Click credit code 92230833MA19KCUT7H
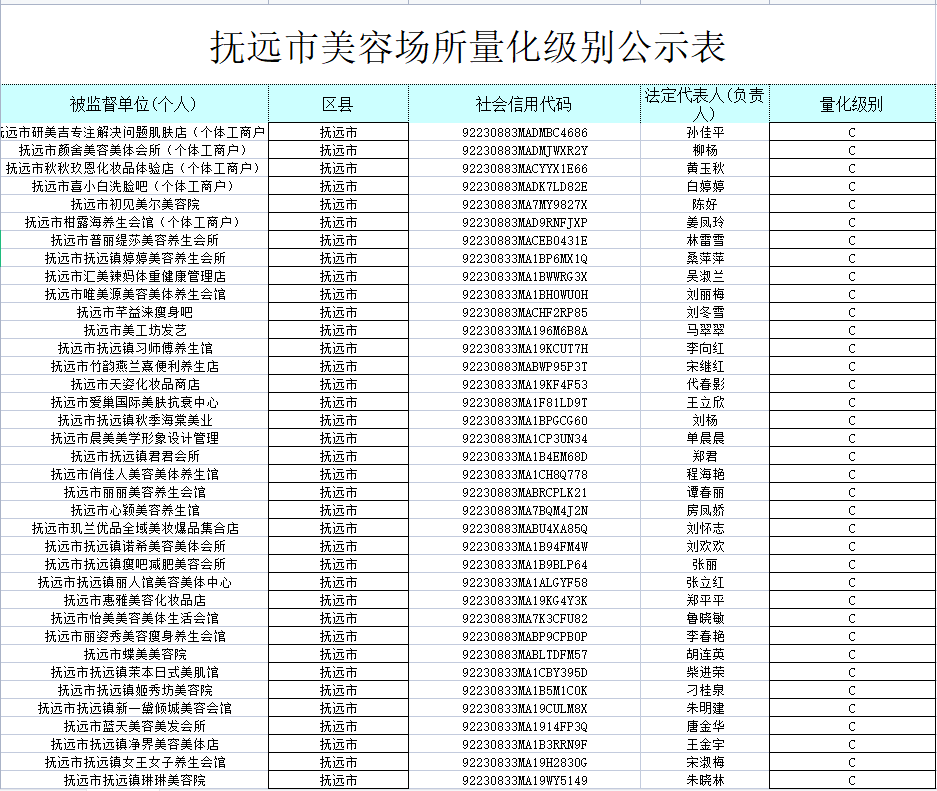Image resolution: width=937 pixels, height=791 pixels. (x=525, y=348)
